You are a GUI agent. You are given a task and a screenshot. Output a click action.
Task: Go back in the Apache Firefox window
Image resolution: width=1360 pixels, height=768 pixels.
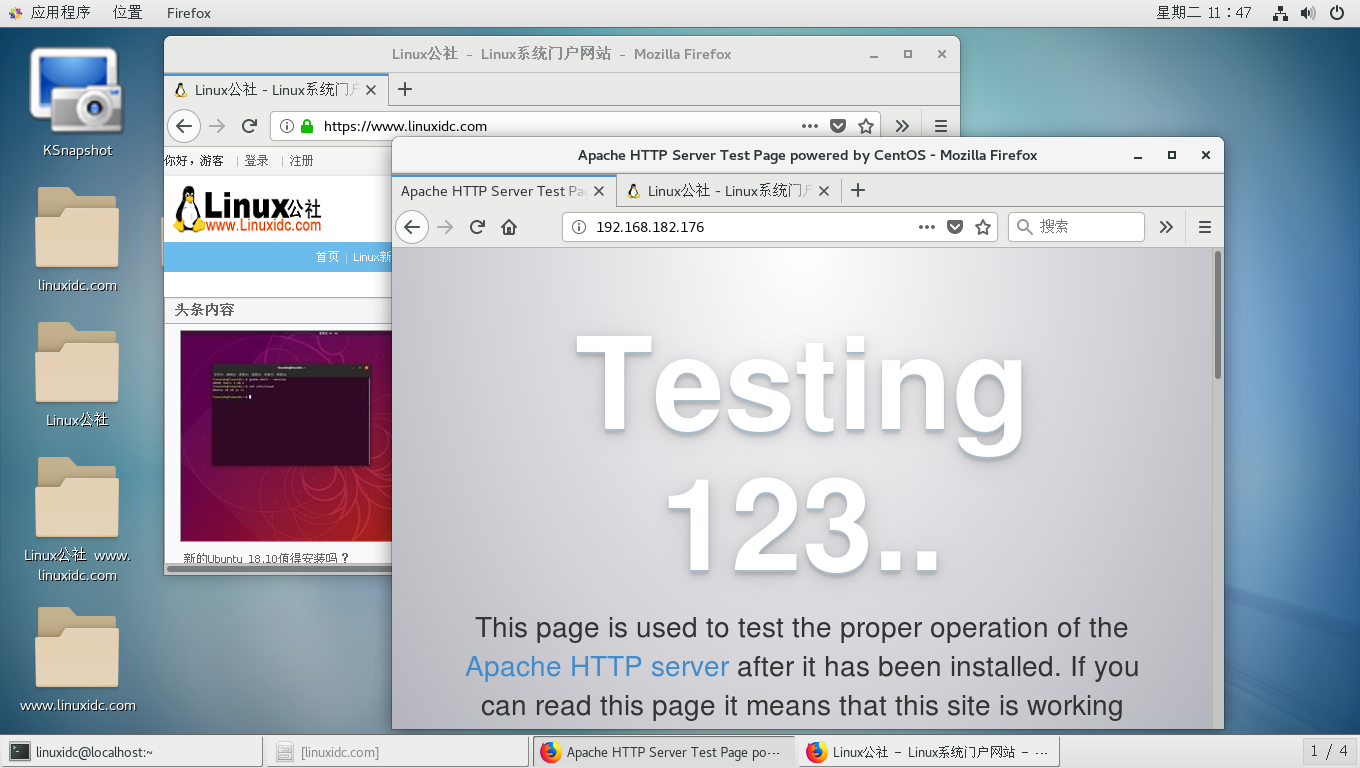pos(412,227)
